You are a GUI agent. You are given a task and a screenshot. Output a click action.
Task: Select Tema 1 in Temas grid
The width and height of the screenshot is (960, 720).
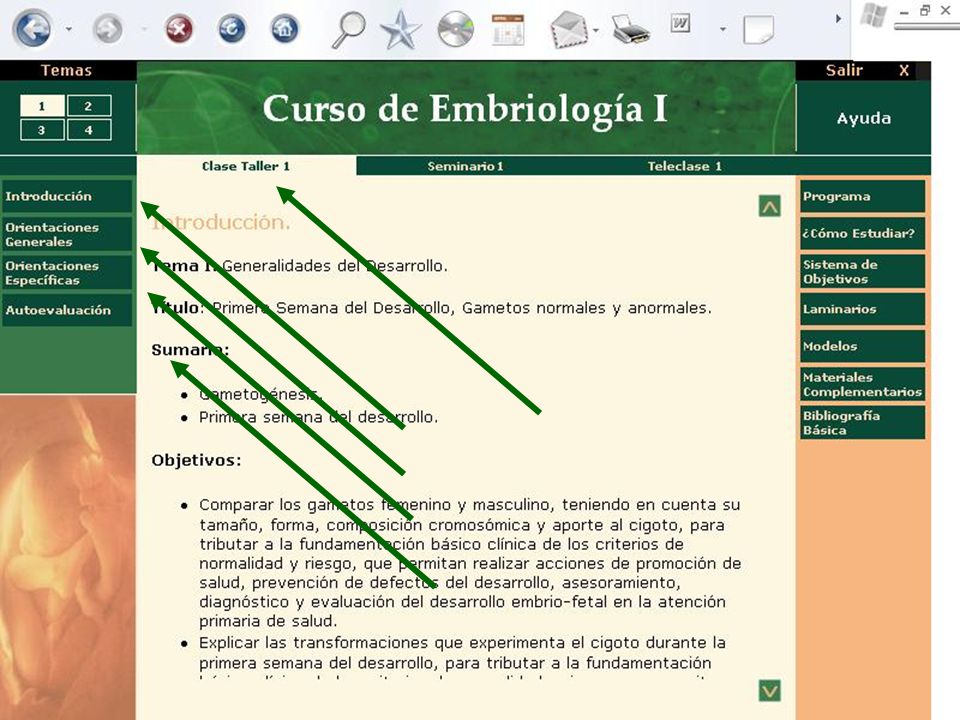pyautogui.click(x=42, y=106)
